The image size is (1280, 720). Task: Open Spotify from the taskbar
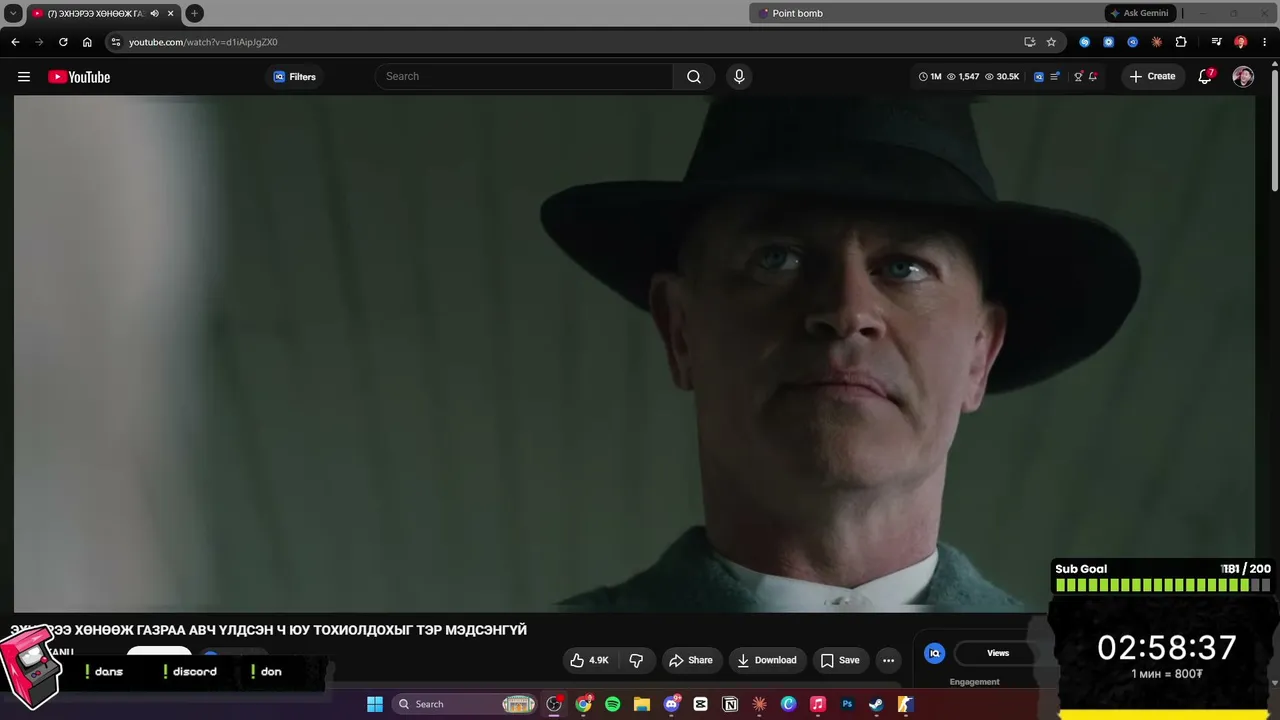(613, 704)
